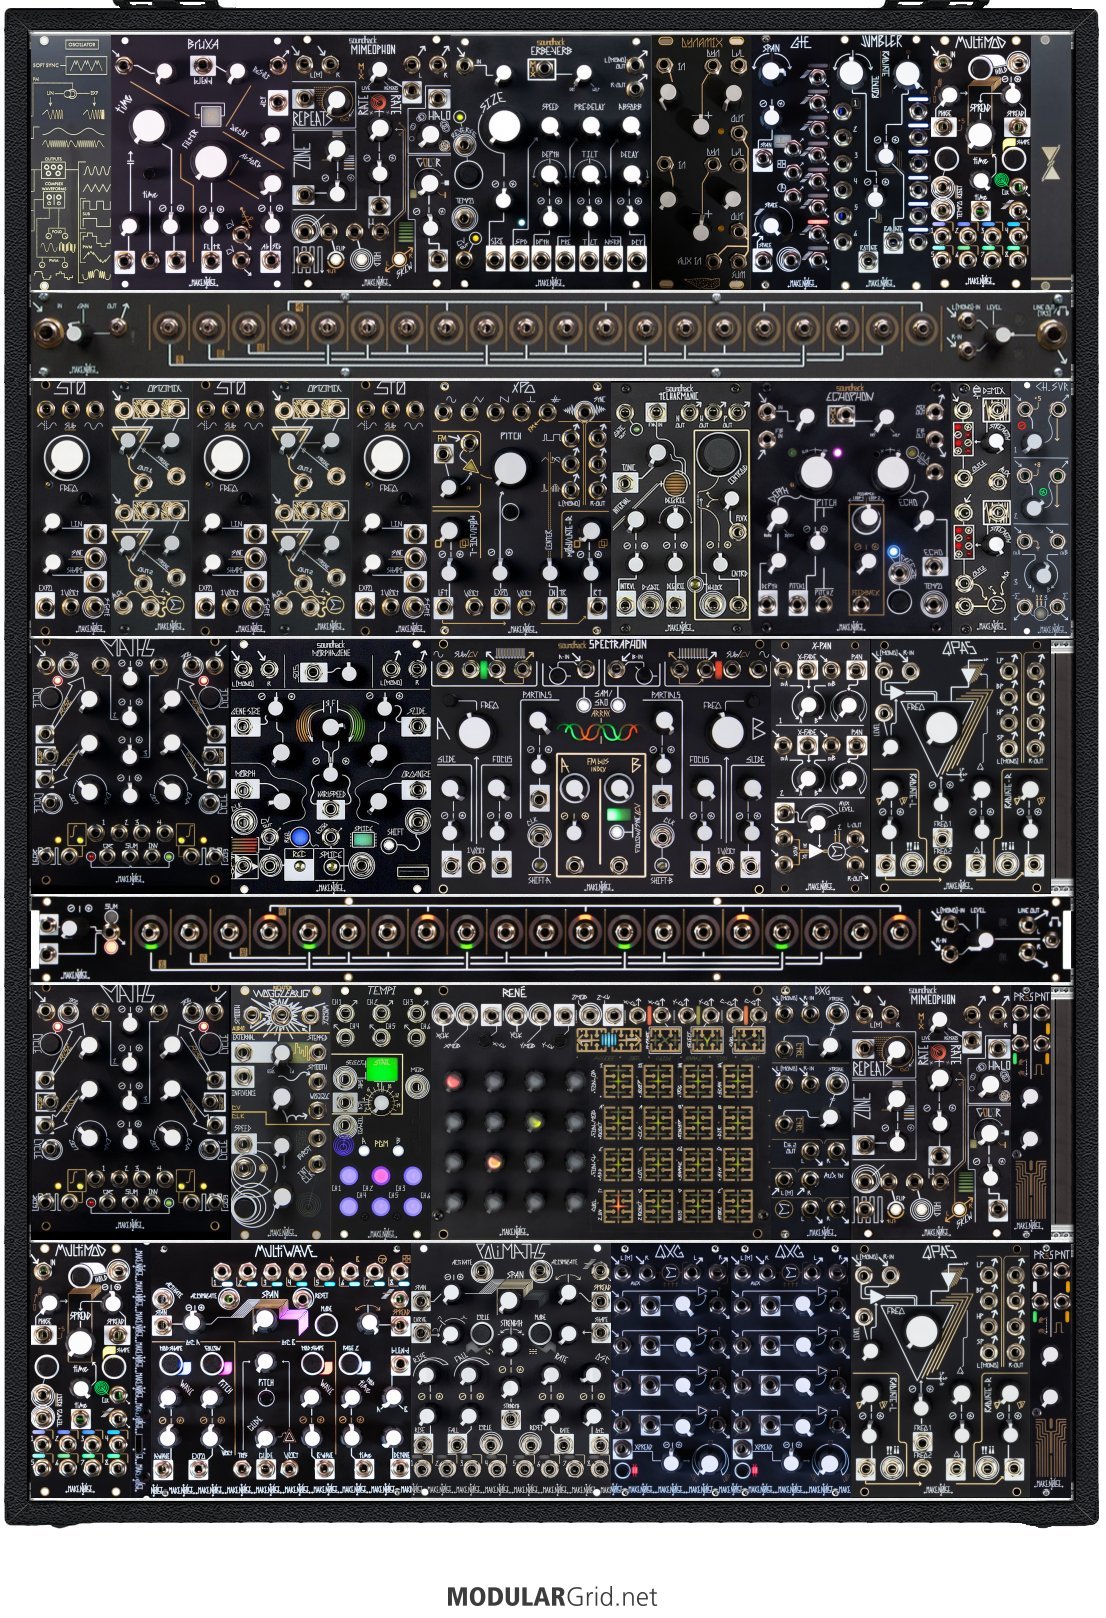Screen dimensions: 1106x1618
Task: Adjust the Span knob on Multiwave
Action: [x=267, y=1321]
